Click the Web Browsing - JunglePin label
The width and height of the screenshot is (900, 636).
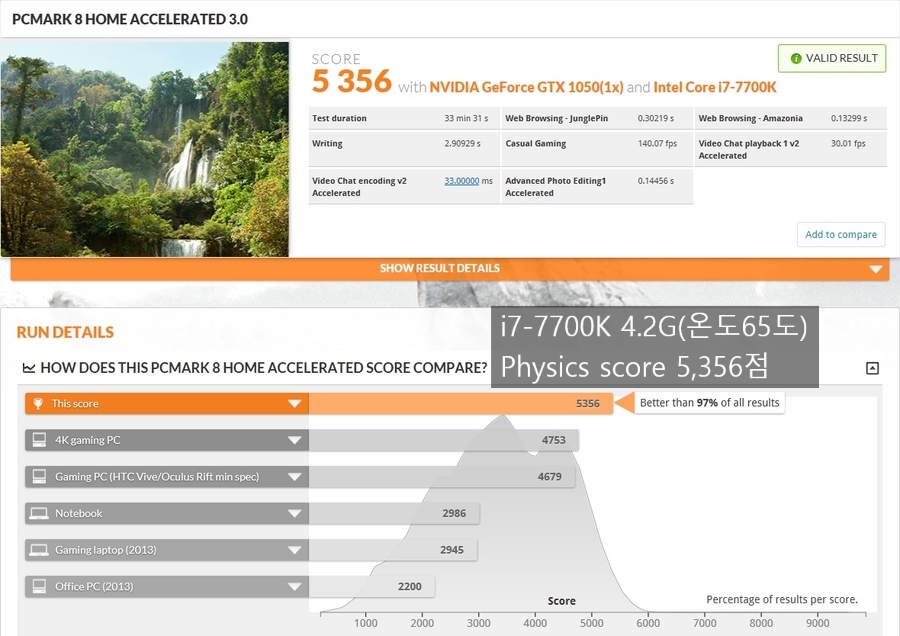pyautogui.click(x=556, y=118)
